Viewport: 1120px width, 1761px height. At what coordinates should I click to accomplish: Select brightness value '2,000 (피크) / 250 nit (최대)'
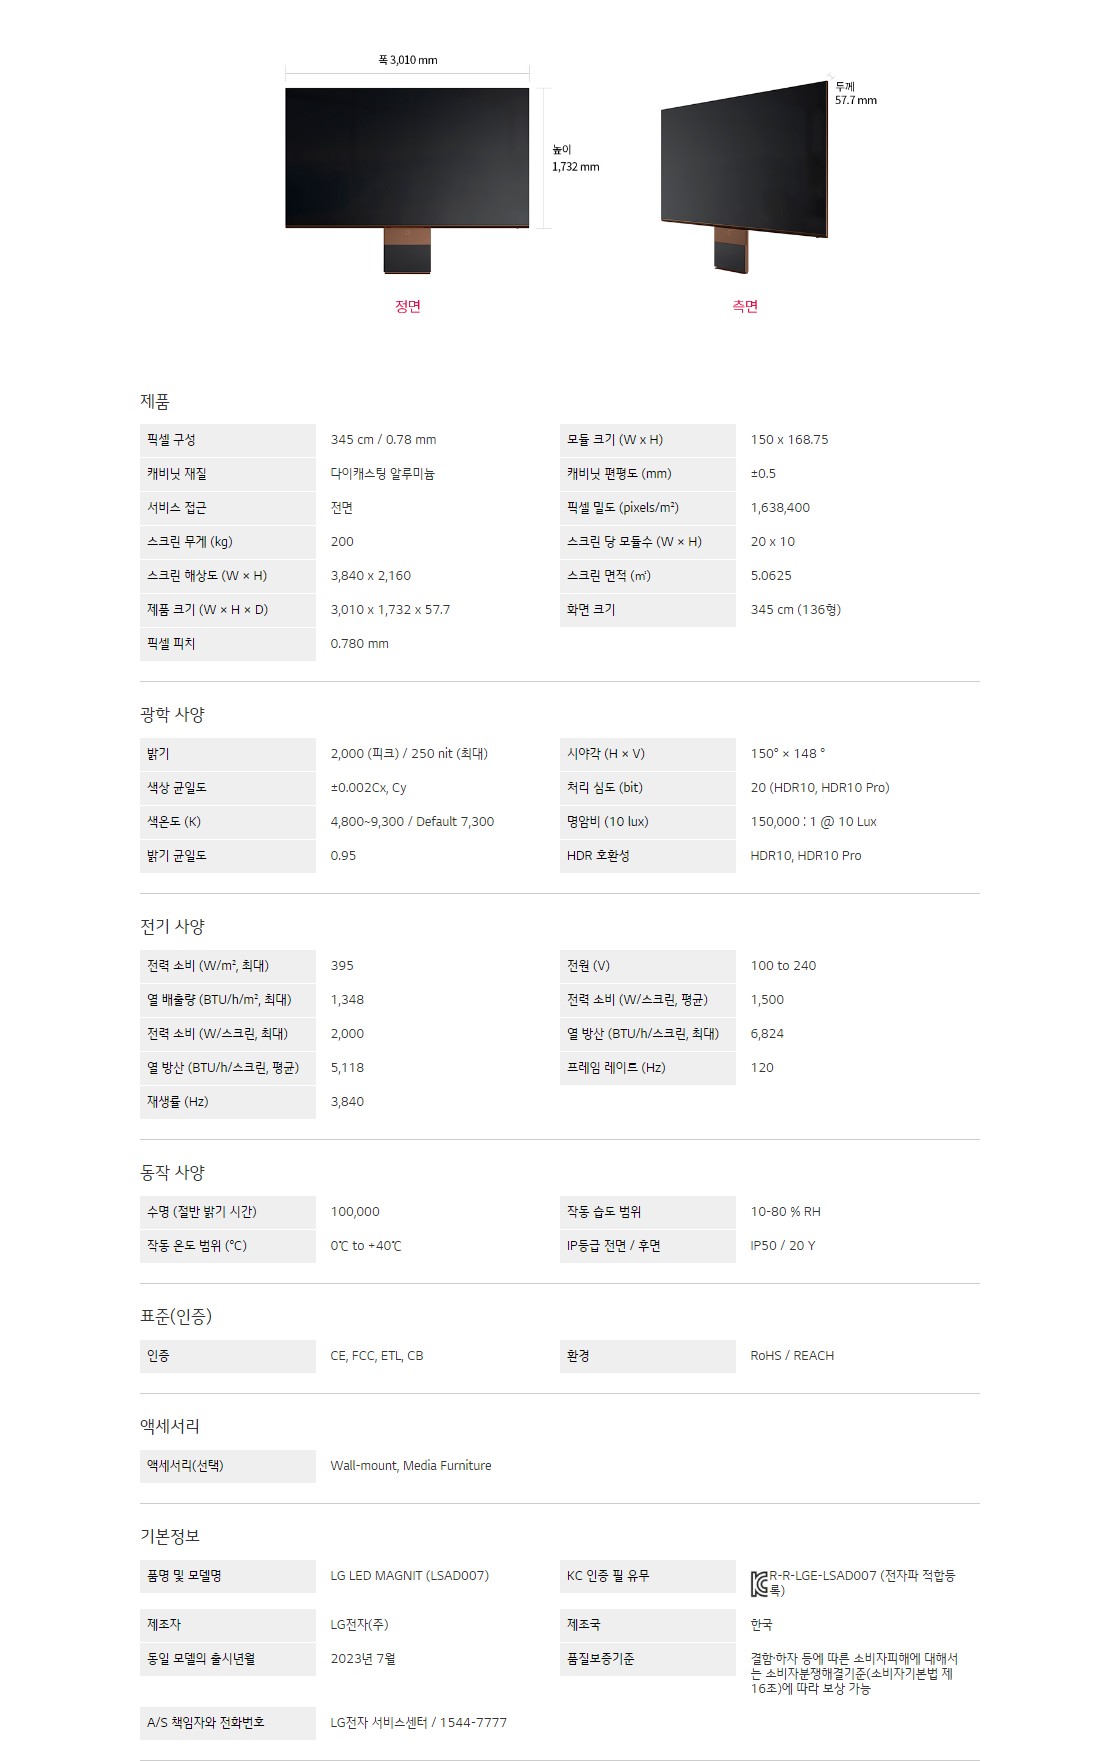(x=409, y=754)
